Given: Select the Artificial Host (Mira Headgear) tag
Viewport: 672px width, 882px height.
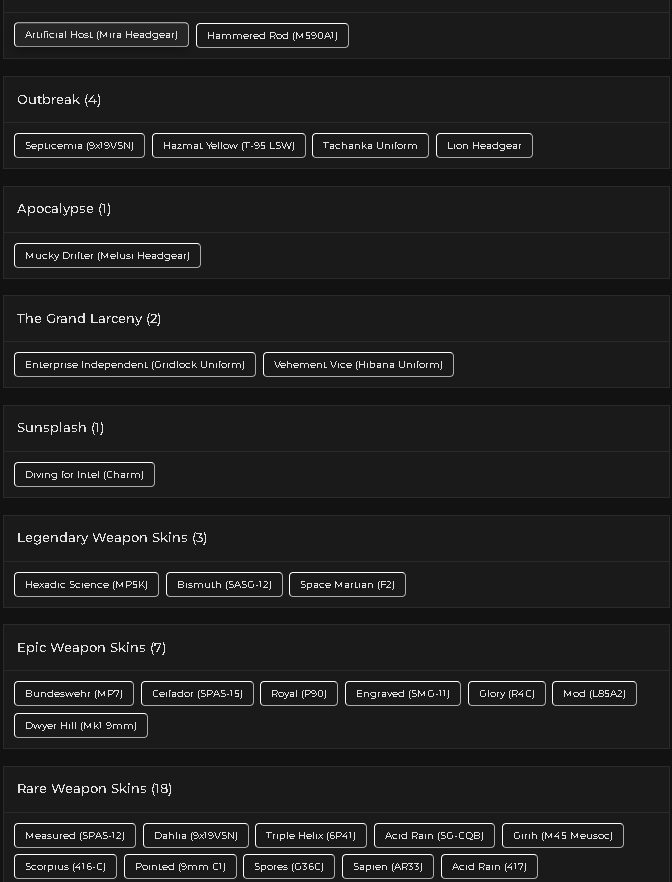Looking at the screenshot, I should click(x=101, y=35).
